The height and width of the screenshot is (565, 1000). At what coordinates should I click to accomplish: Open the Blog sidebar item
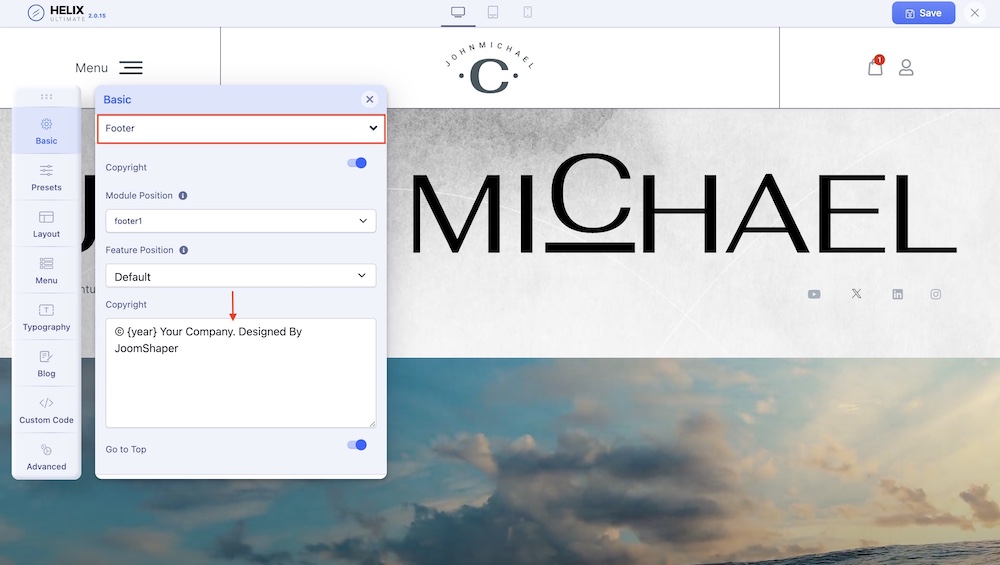tap(46, 364)
